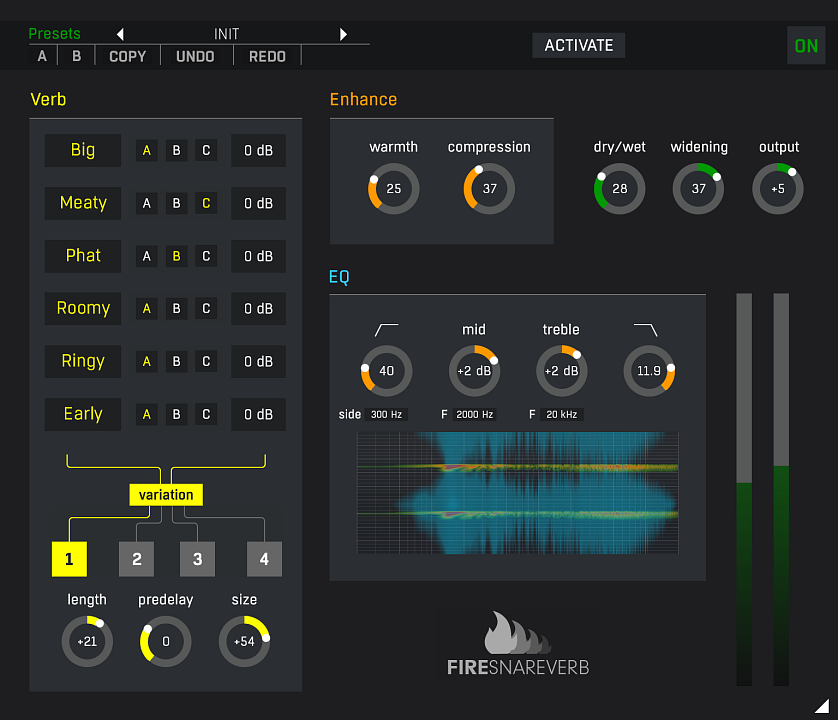The height and width of the screenshot is (720, 838).
Task: Switch to A state slot
Action: 42,56
